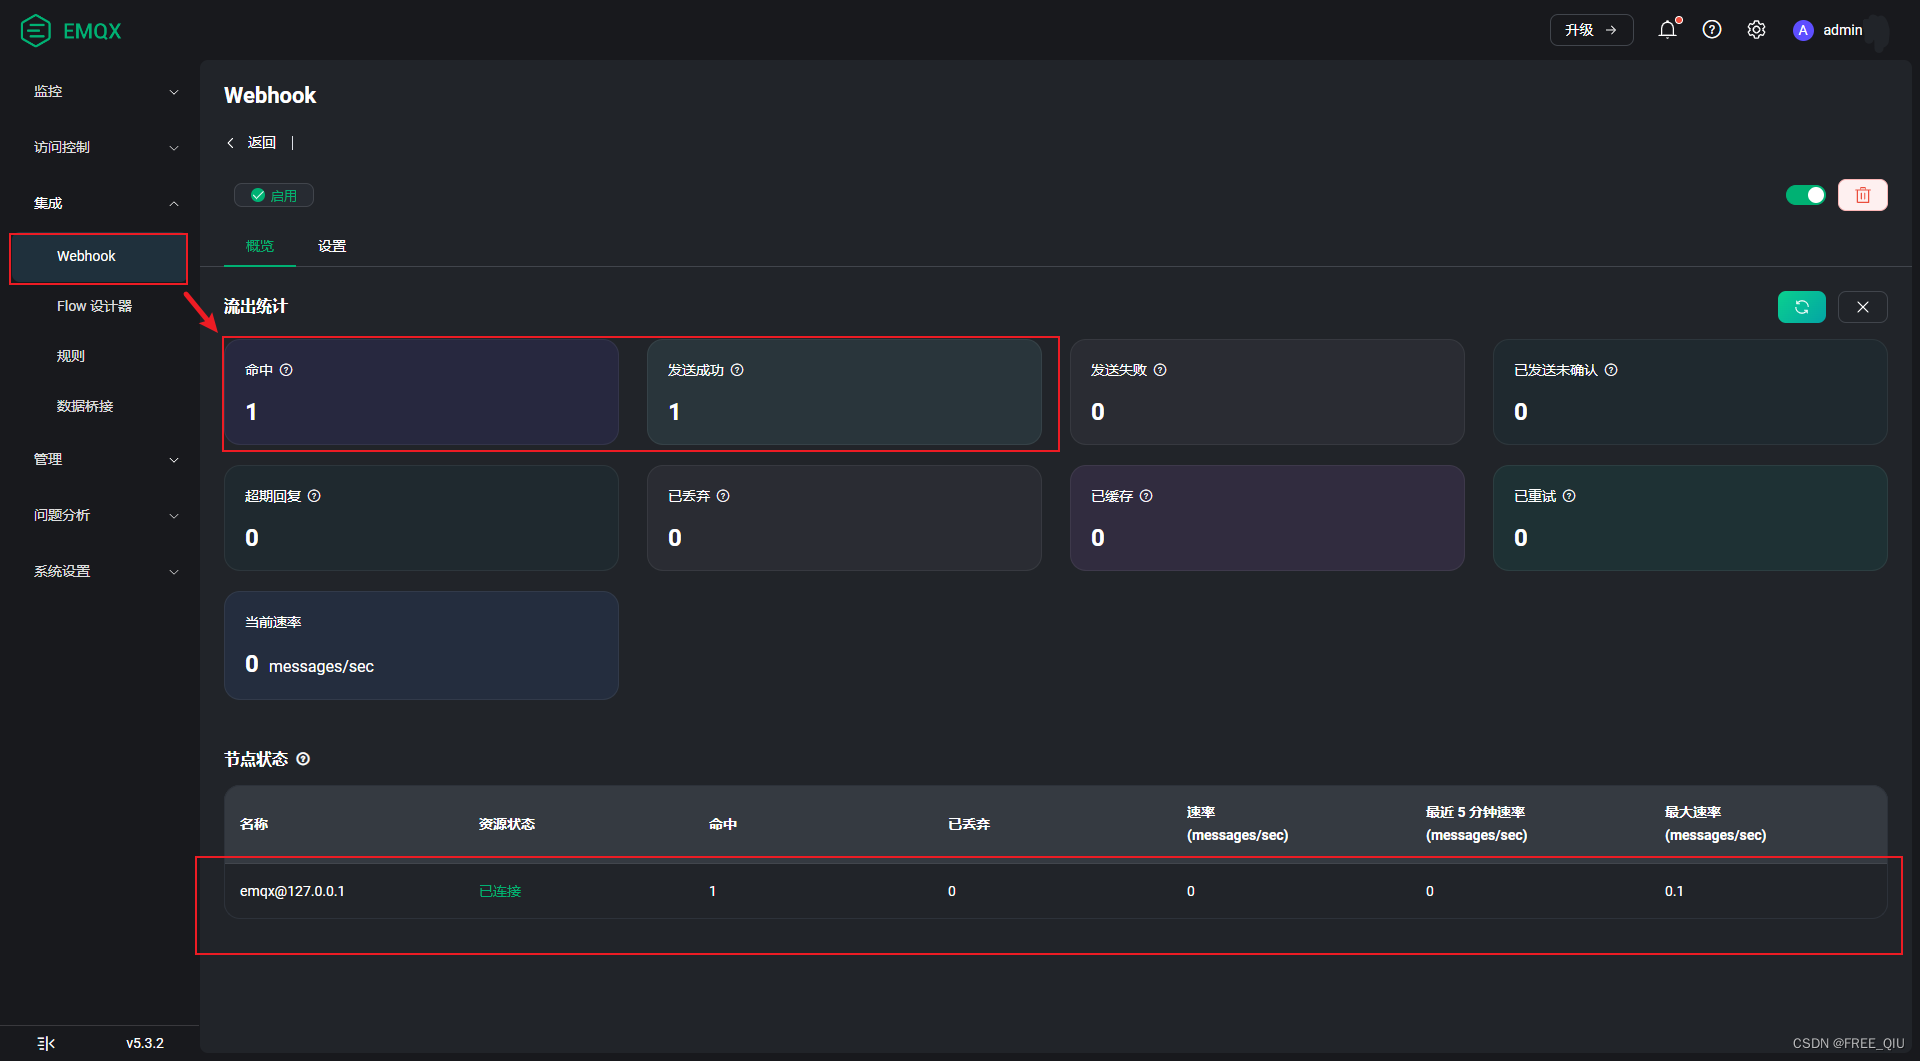Click the 返回 back link
This screenshot has width=1920, height=1061.
tap(262, 143)
